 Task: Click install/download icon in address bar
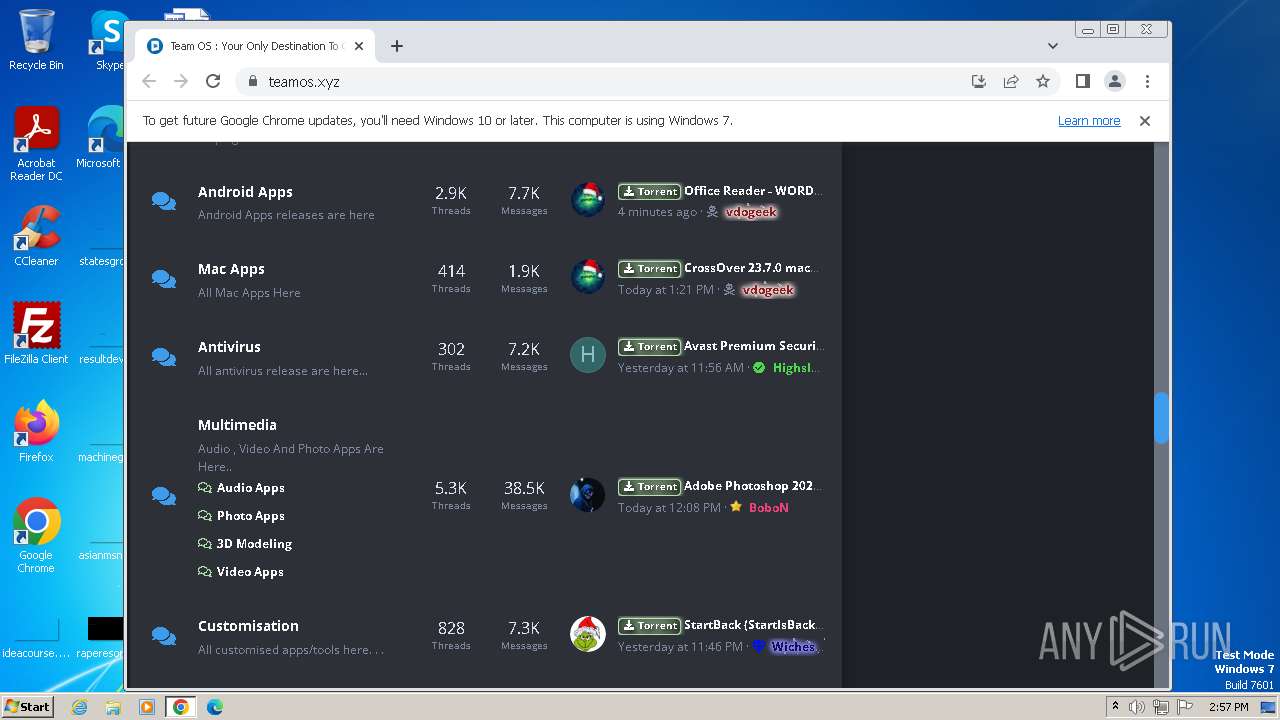point(979,81)
